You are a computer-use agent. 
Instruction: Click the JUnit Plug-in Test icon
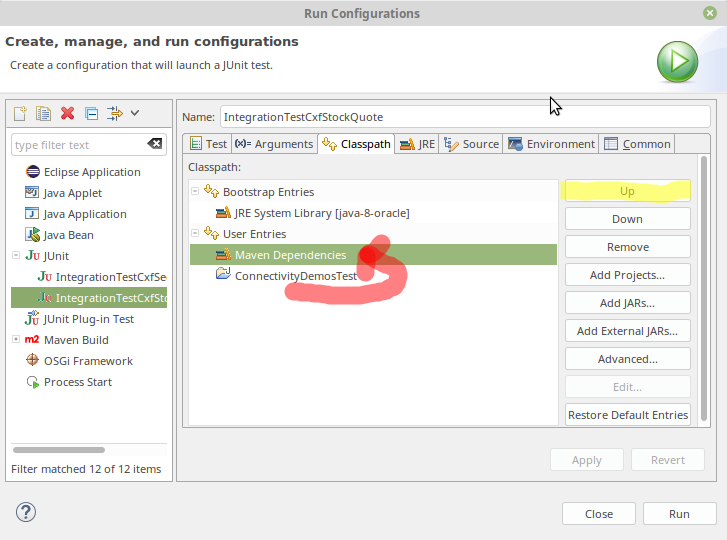pyautogui.click(x=32, y=318)
